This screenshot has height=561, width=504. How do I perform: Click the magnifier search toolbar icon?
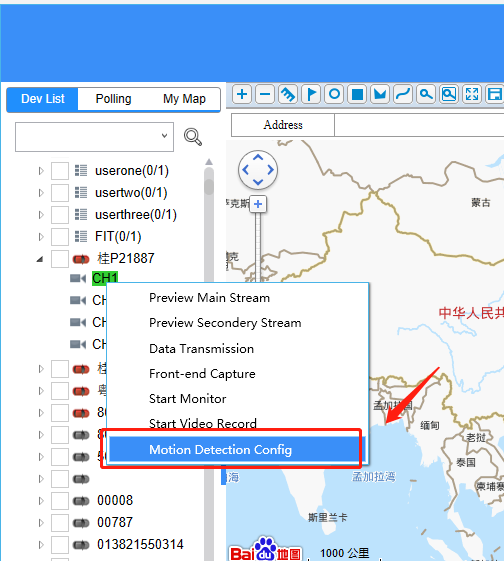pyautogui.click(x=426, y=94)
